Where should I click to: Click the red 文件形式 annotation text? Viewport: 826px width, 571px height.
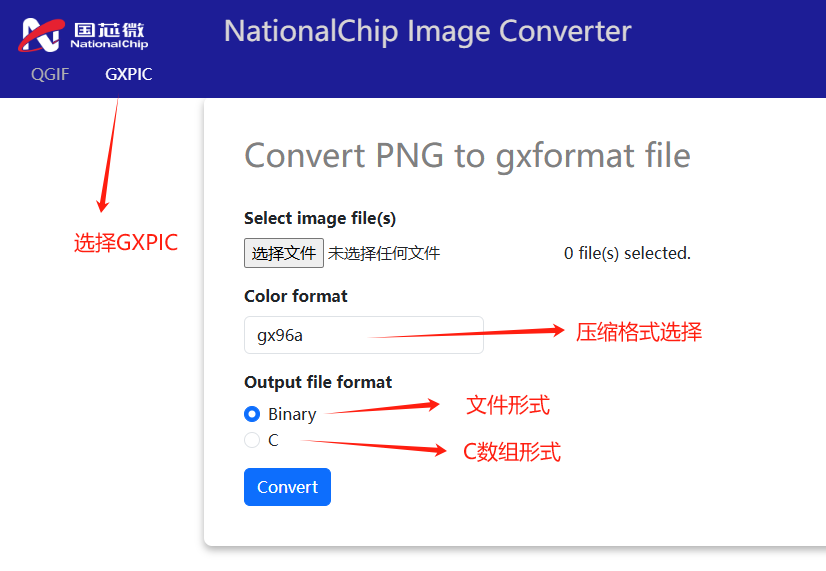(508, 405)
